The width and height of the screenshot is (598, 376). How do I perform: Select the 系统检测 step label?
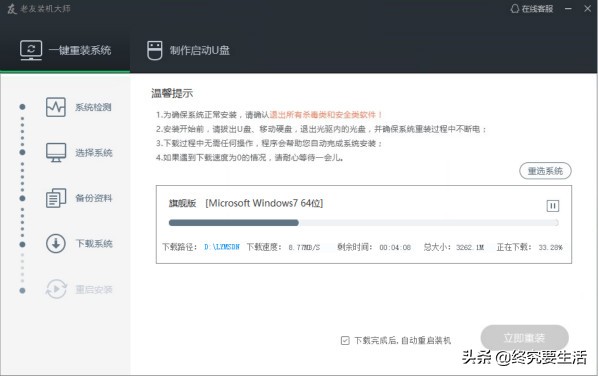coord(93,107)
